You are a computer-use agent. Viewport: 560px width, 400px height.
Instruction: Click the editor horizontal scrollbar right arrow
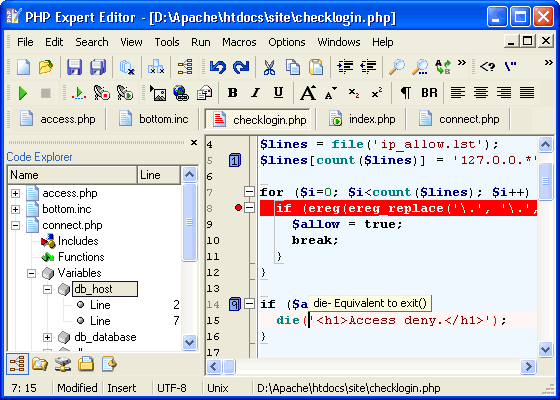[x=528, y=366]
